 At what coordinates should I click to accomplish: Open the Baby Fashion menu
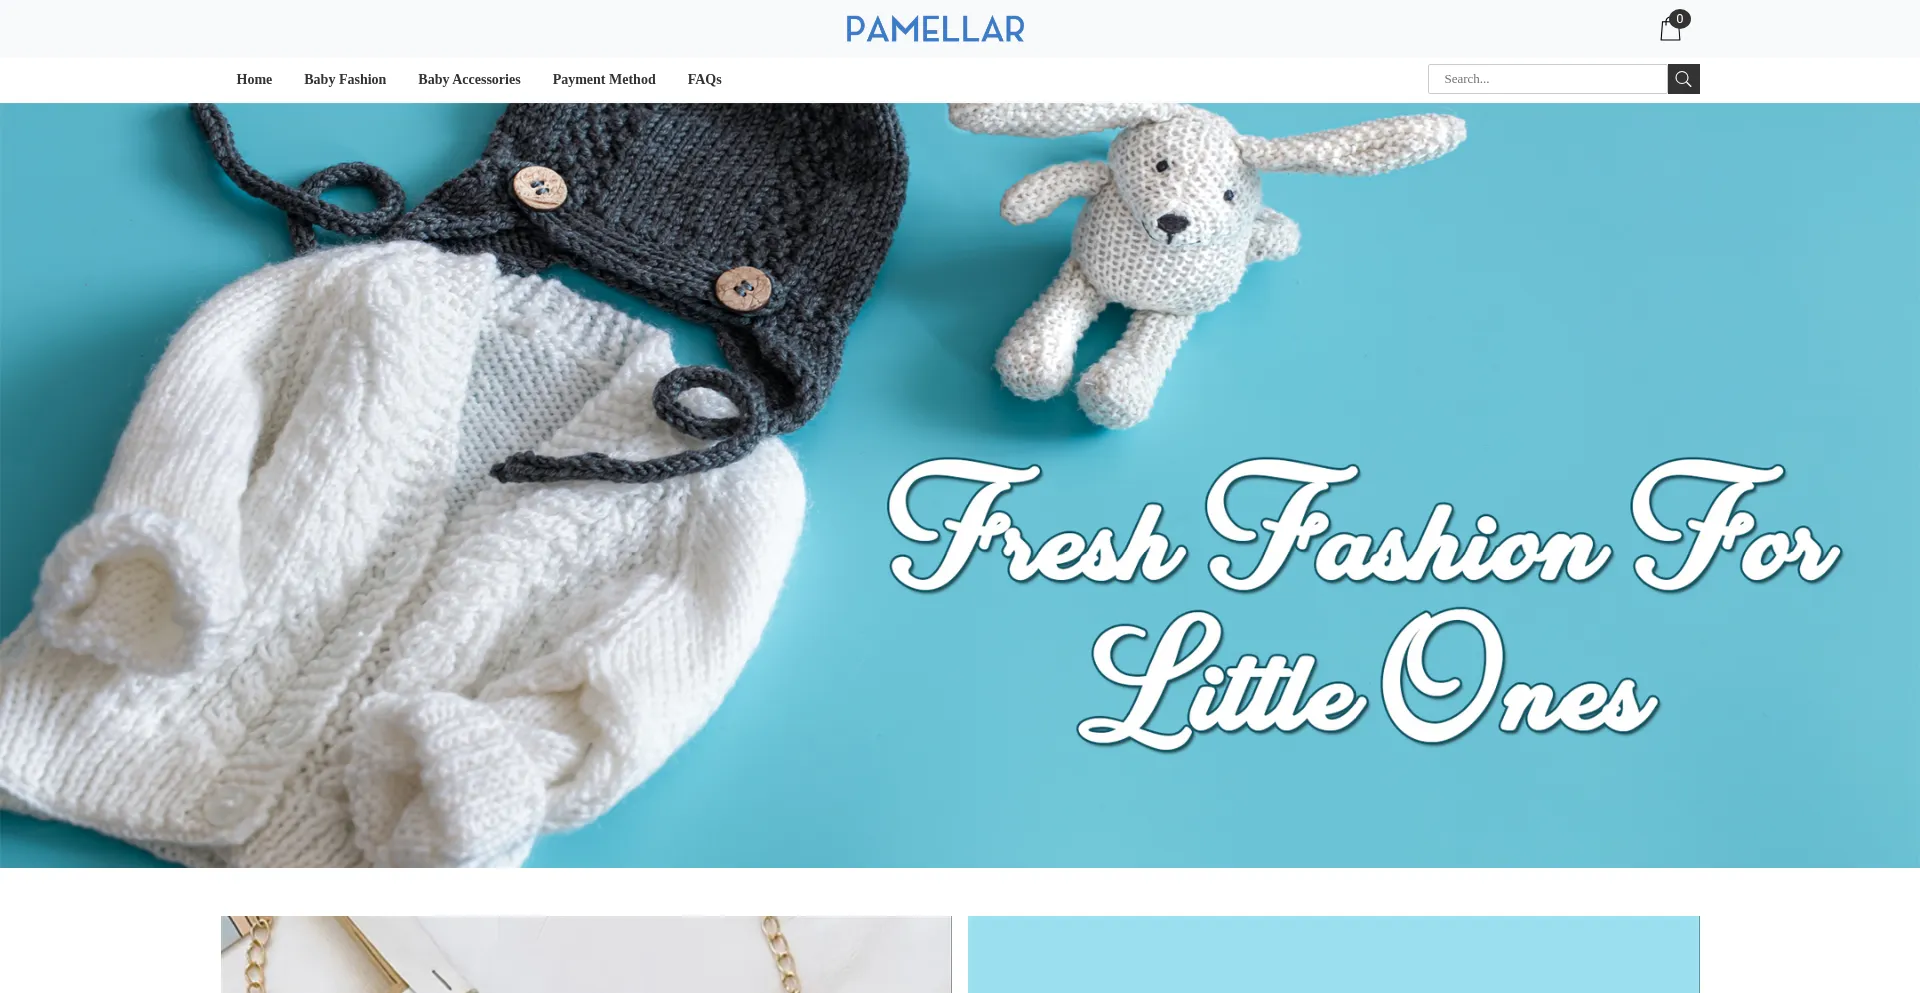click(345, 79)
